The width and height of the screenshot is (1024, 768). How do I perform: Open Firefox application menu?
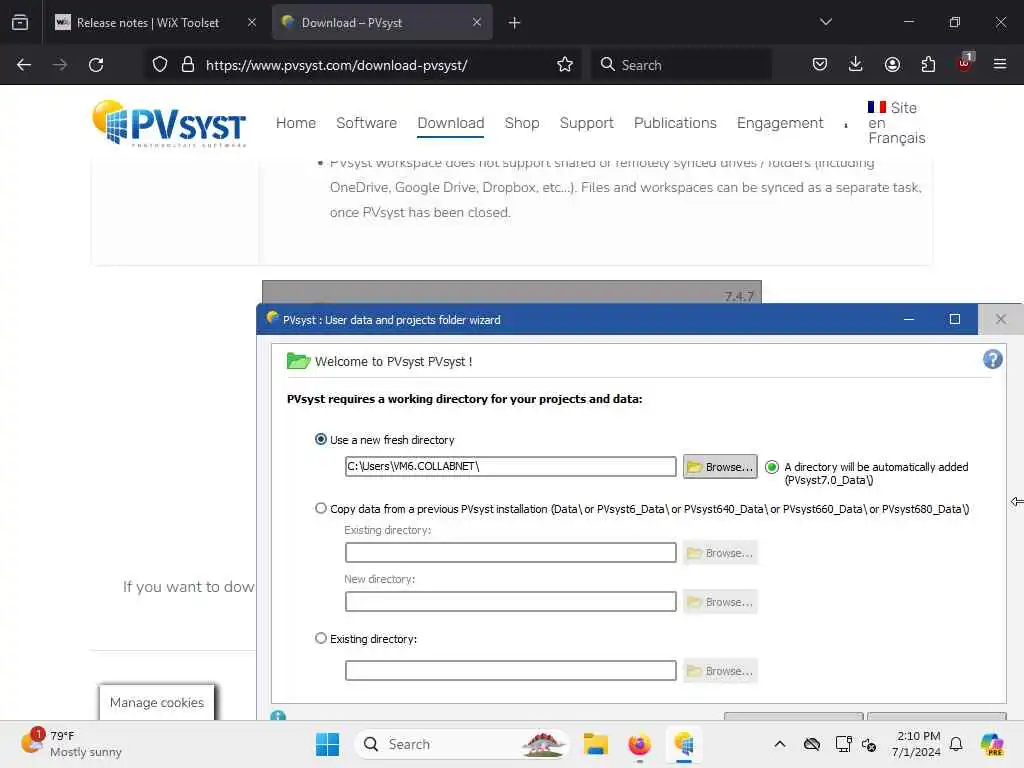[x=1000, y=64]
